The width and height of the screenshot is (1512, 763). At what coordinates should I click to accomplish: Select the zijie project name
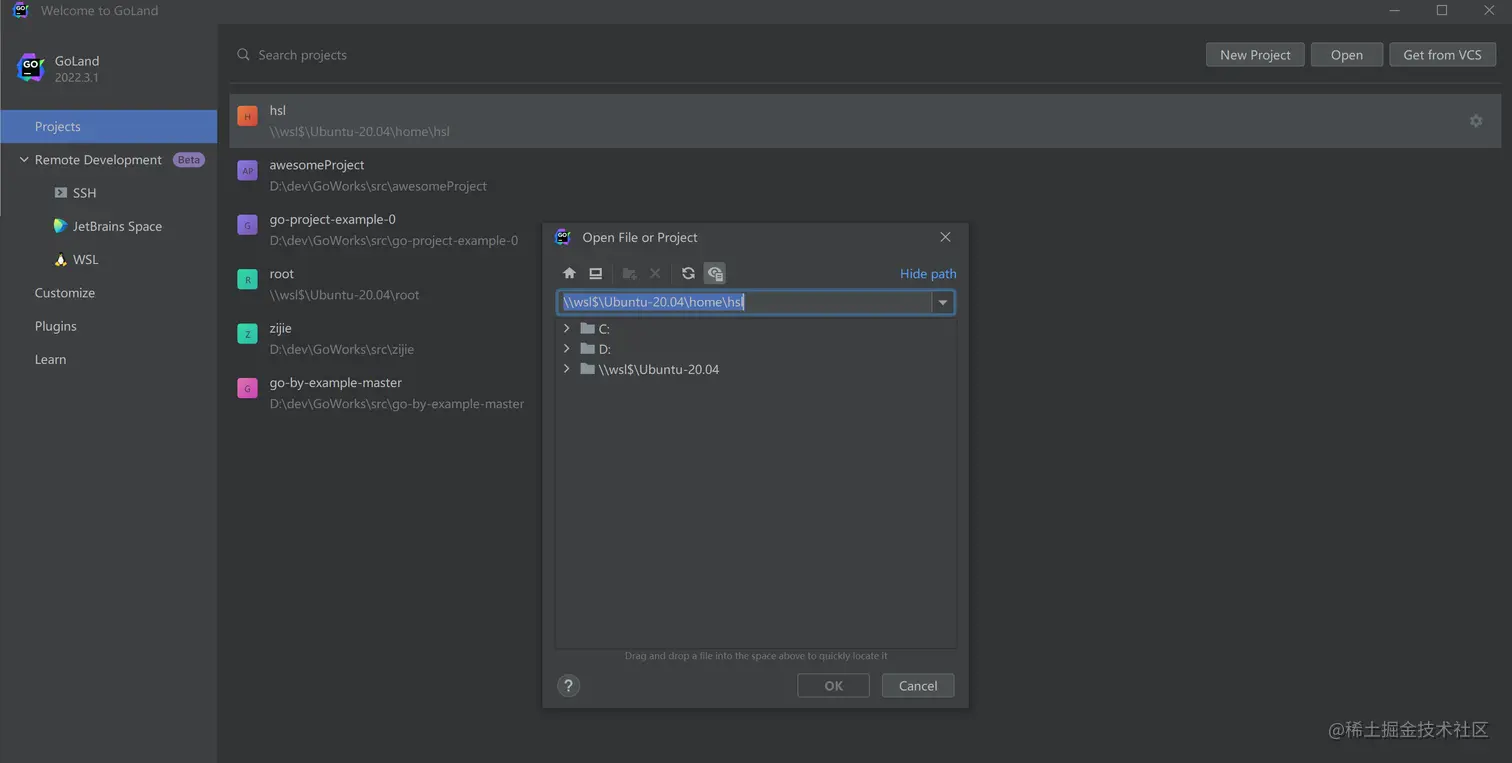click(281, 328)
